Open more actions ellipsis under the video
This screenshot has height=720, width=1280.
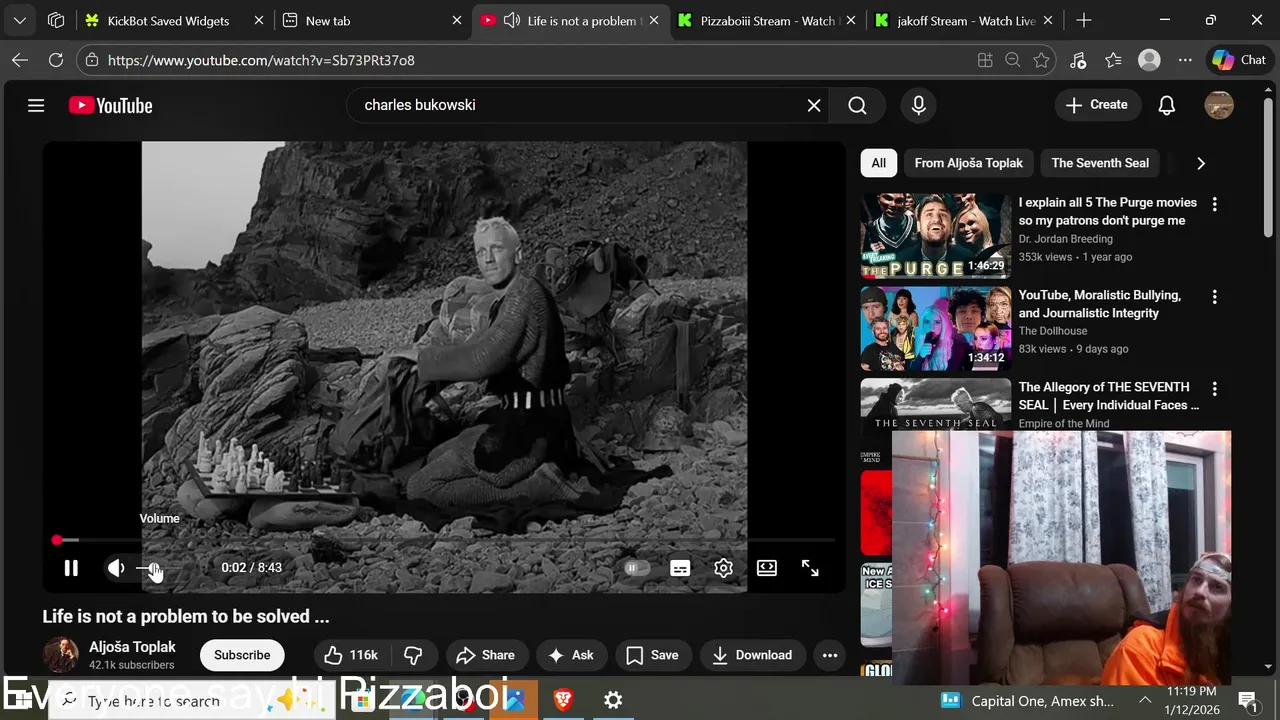[x=830, y=655]
